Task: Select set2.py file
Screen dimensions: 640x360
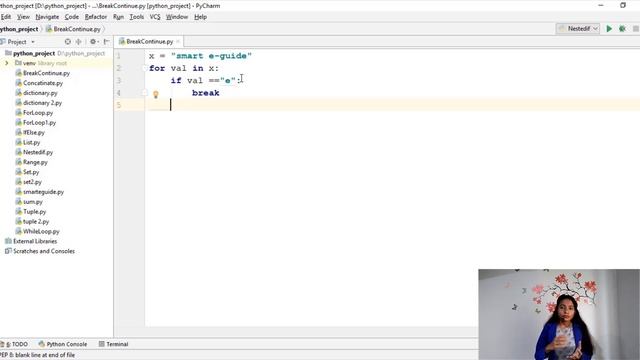Action: click(x=32, y=182)
